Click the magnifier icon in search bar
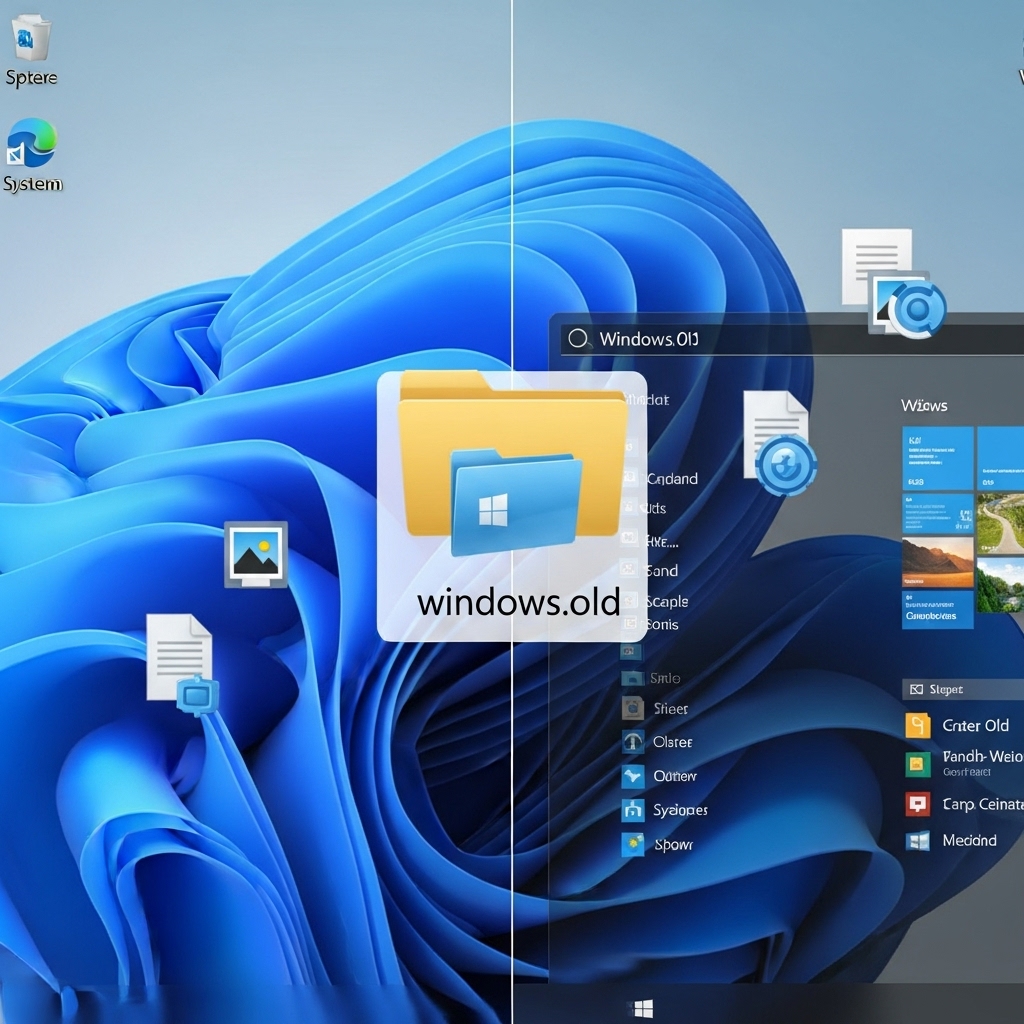1024x1024 pixels. (x=578, y=338)
